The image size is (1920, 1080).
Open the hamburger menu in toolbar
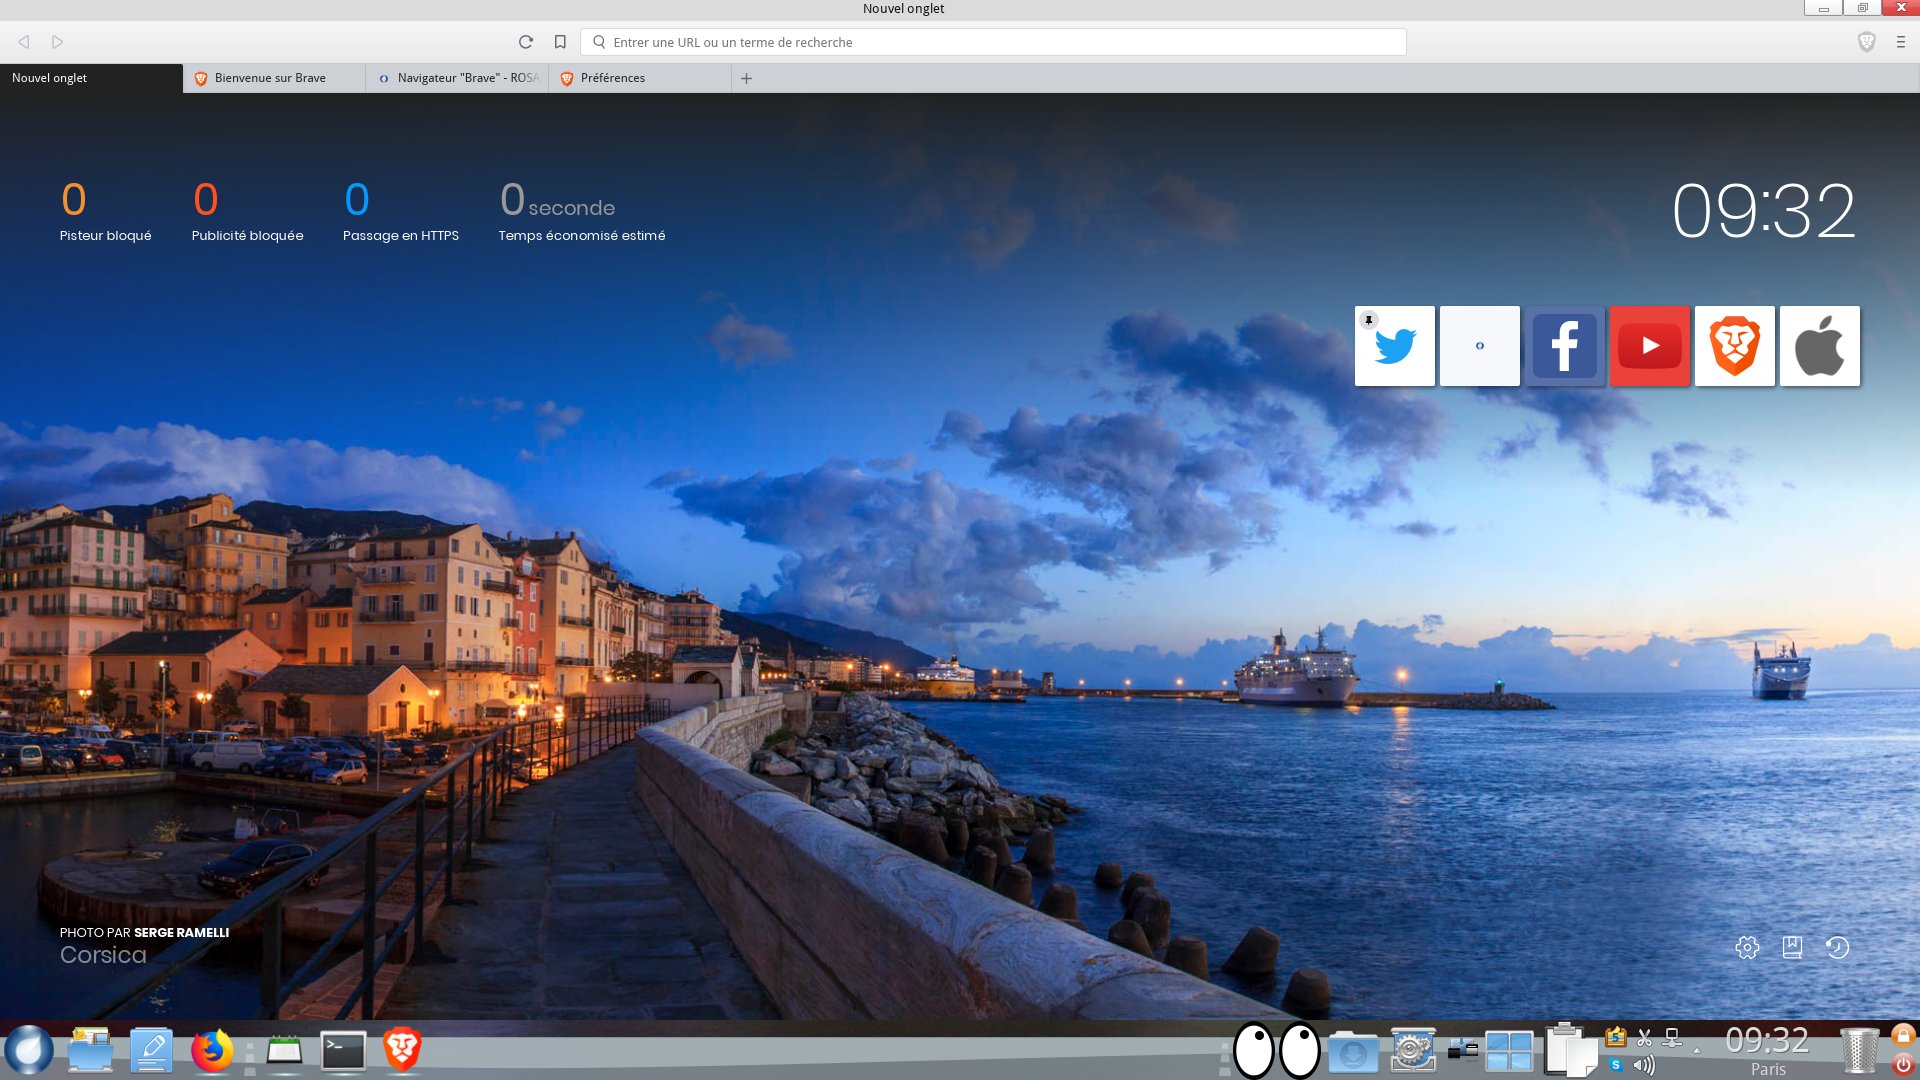pyautogui.click(x=1901, y=42)
